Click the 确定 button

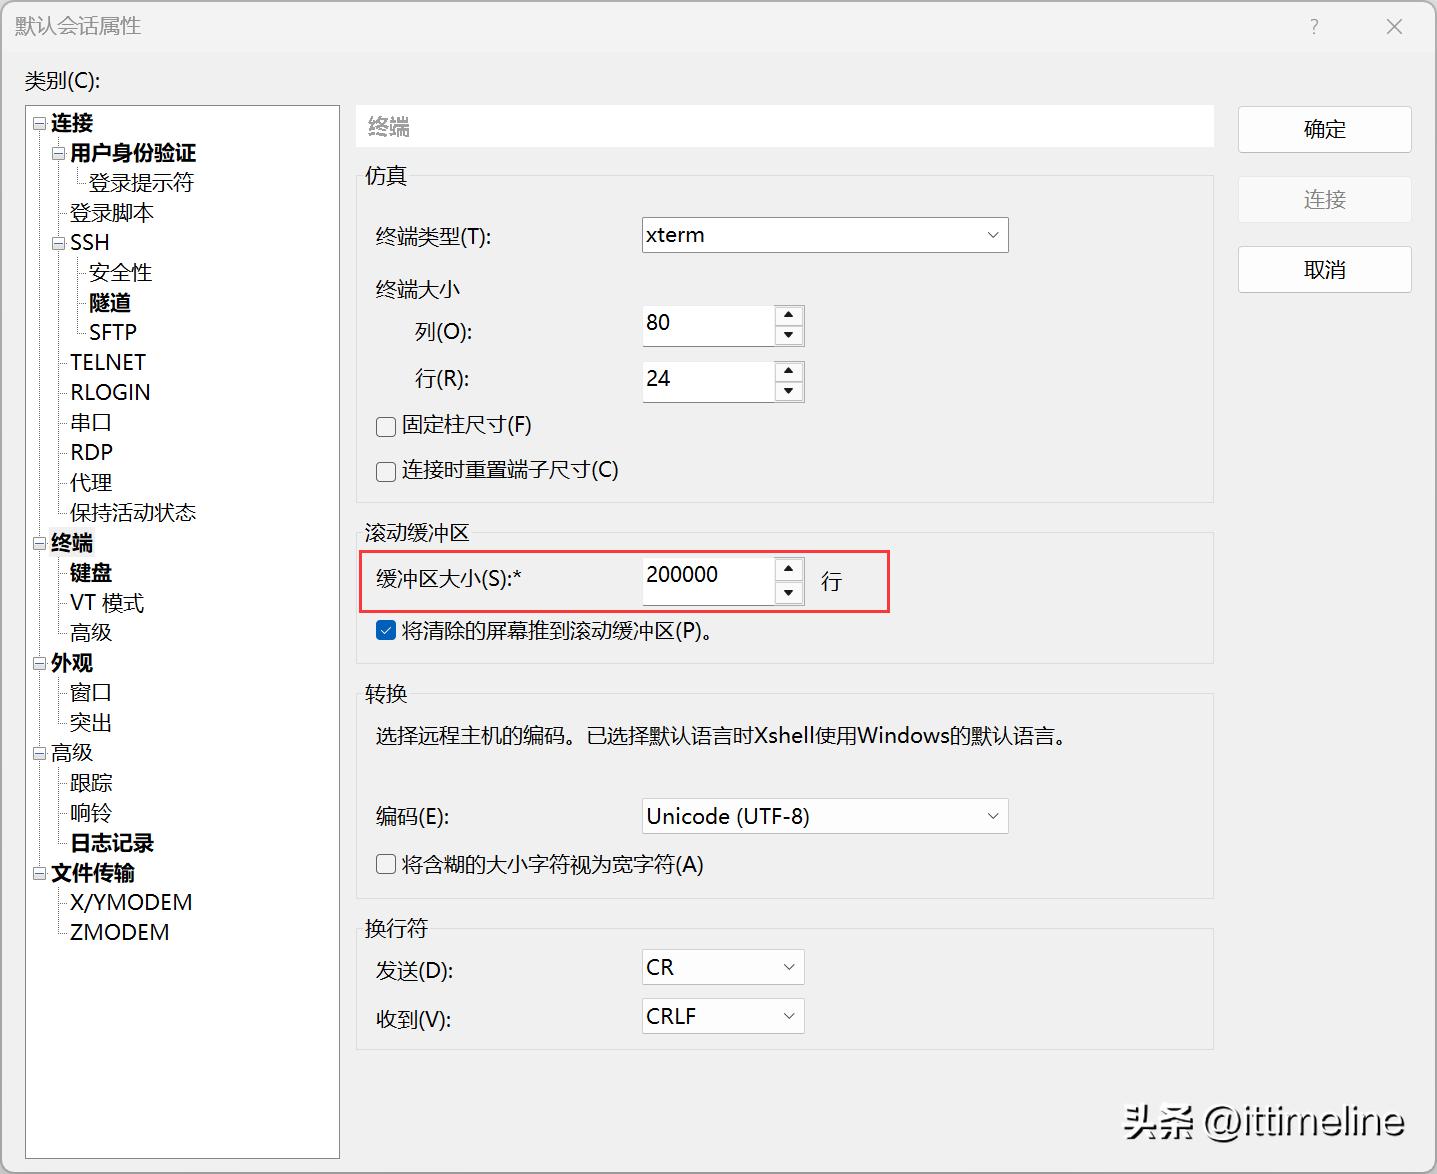(1324, 129)
